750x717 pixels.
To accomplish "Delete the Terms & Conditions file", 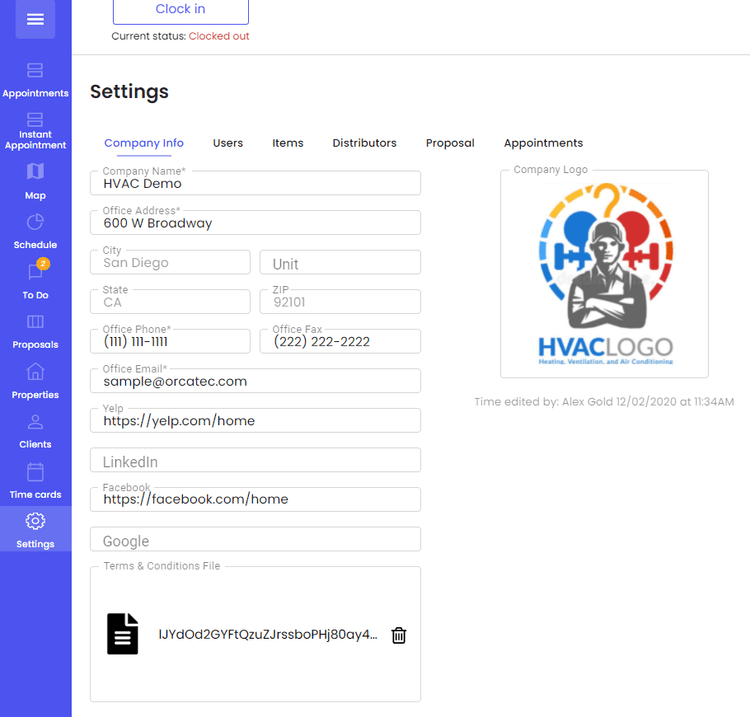I will (399, 635).
